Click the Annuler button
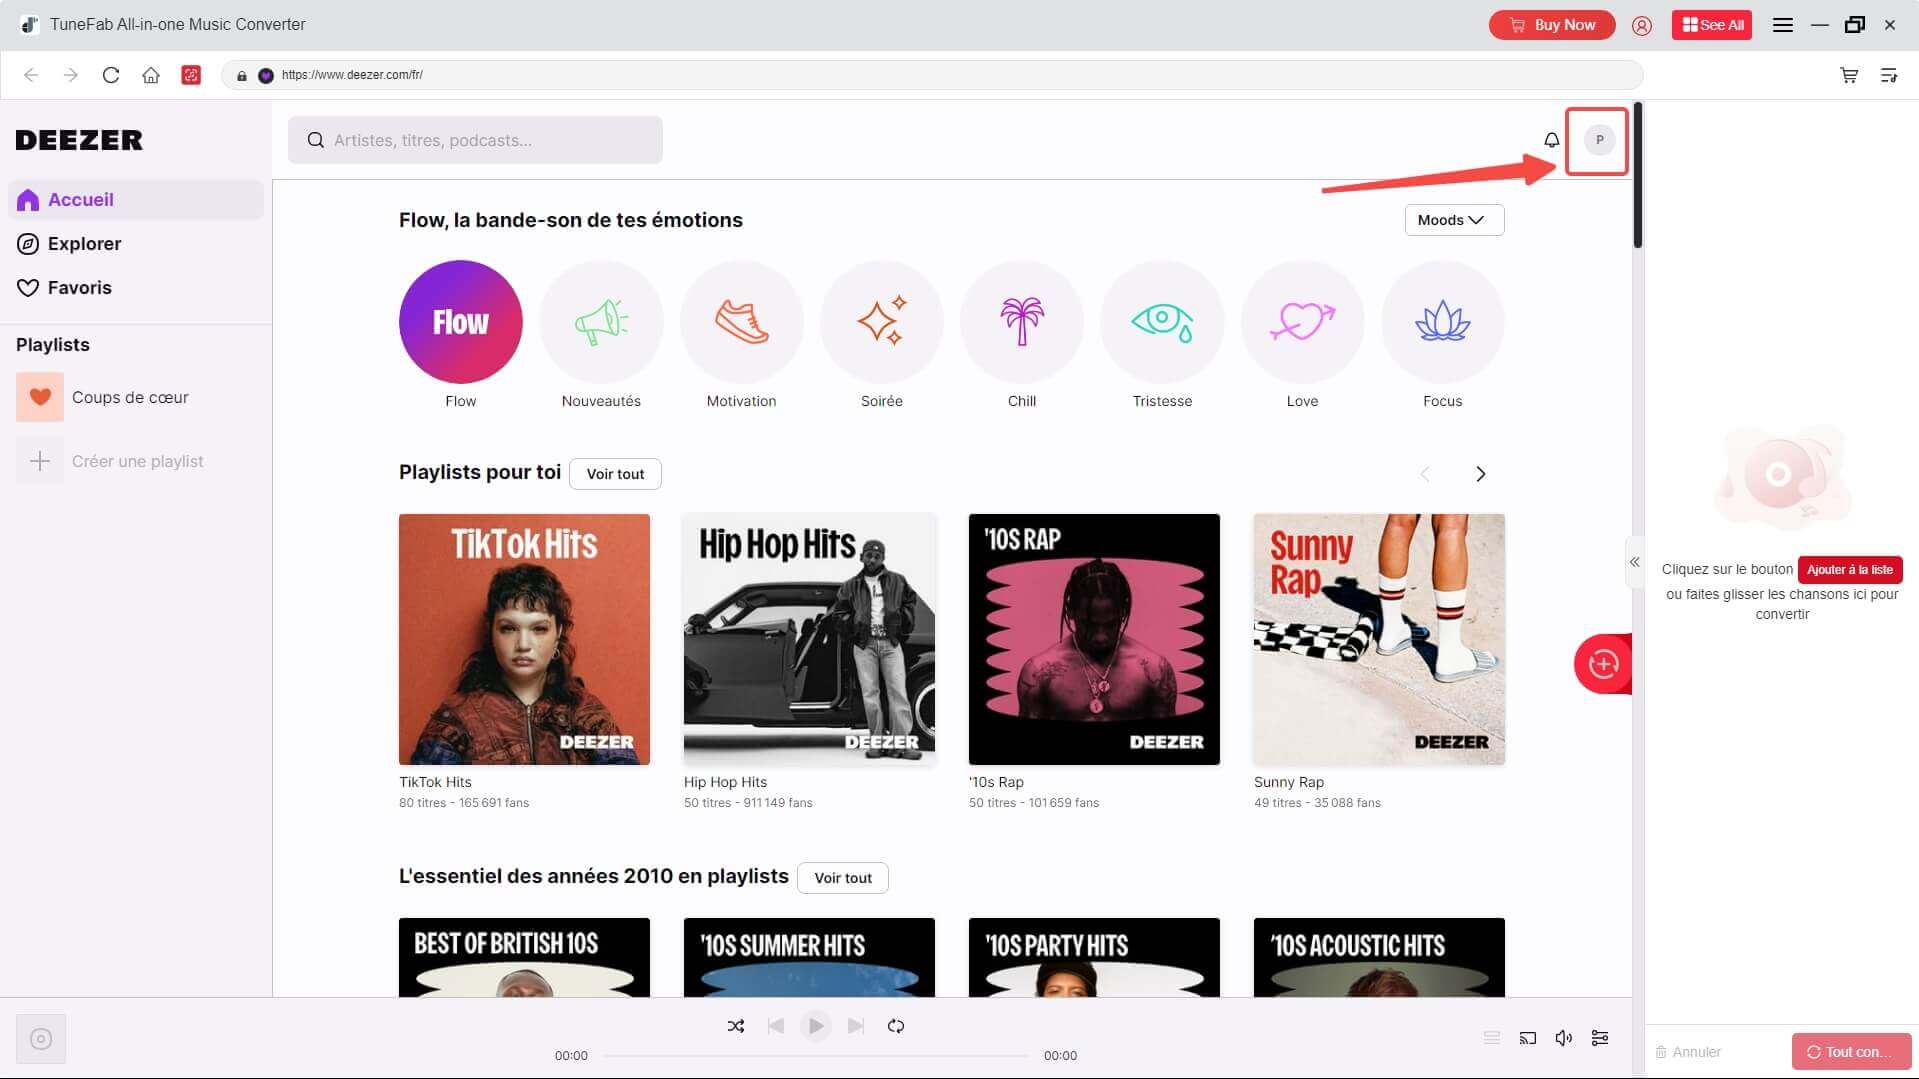Image resolution: width=1919 pixels, height=1079 pixels. point(1688,1052)
